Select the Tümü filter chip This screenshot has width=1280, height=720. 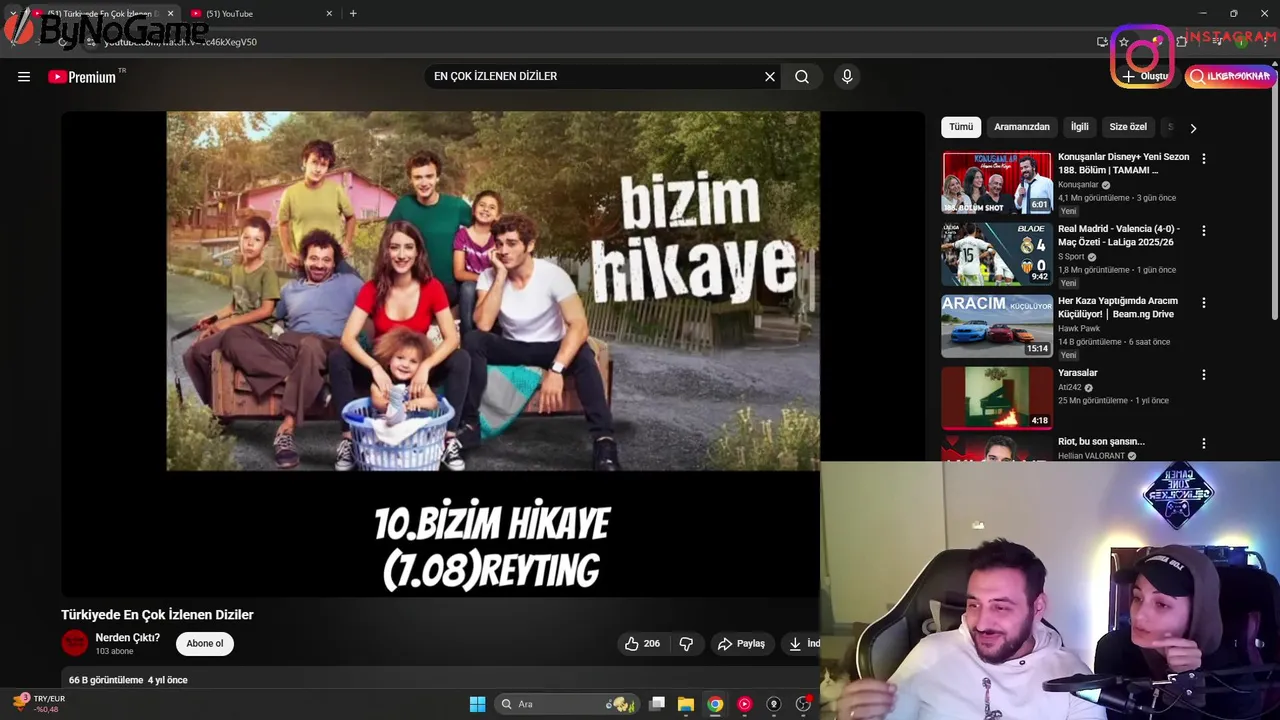click(x=961, y=127)
